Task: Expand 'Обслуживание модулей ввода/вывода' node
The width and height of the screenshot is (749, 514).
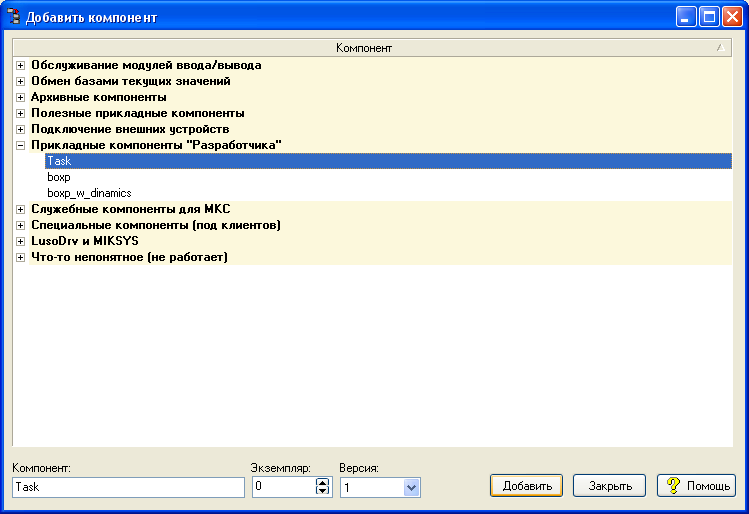Action: tap(21, 65)
